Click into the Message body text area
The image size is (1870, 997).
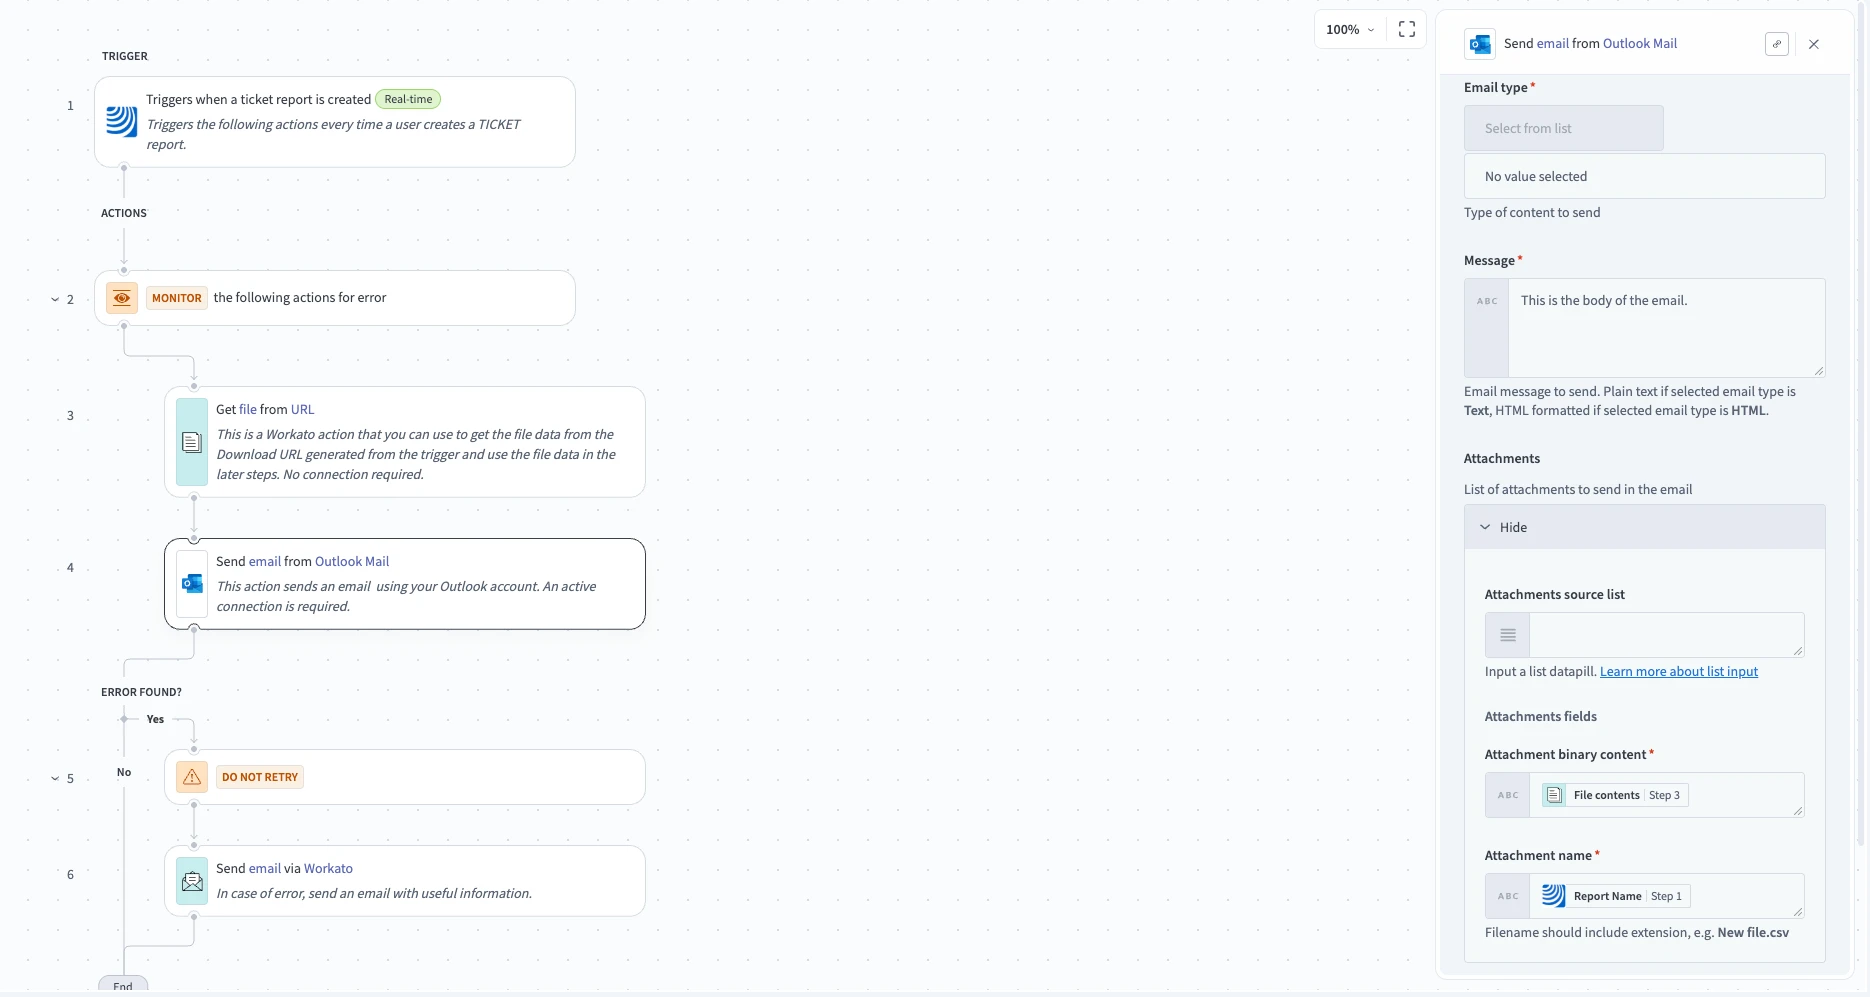pos(1666,328)
